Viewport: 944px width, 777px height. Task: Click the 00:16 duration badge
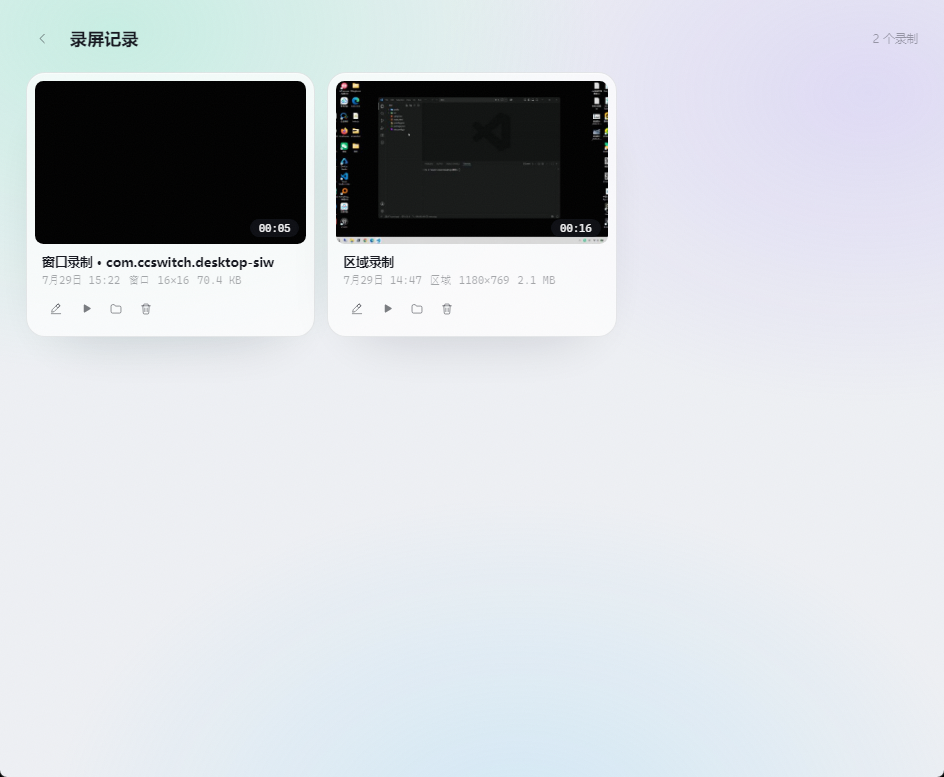(x=576, y=228)
